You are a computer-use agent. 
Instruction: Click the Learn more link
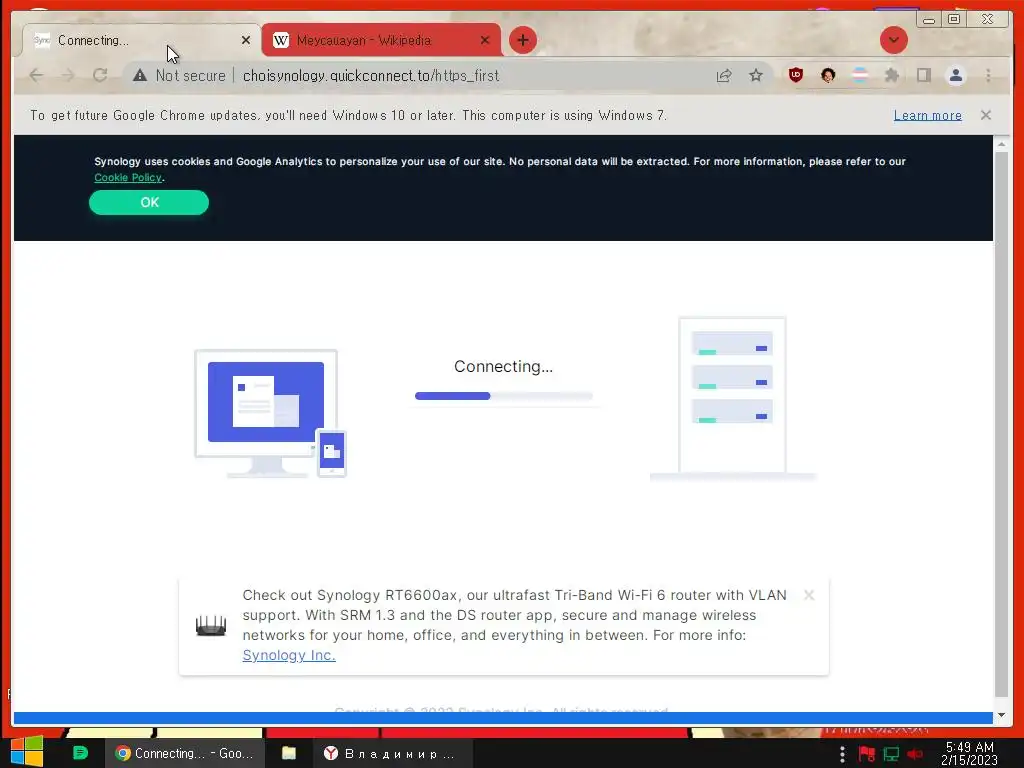click(927, 115)
